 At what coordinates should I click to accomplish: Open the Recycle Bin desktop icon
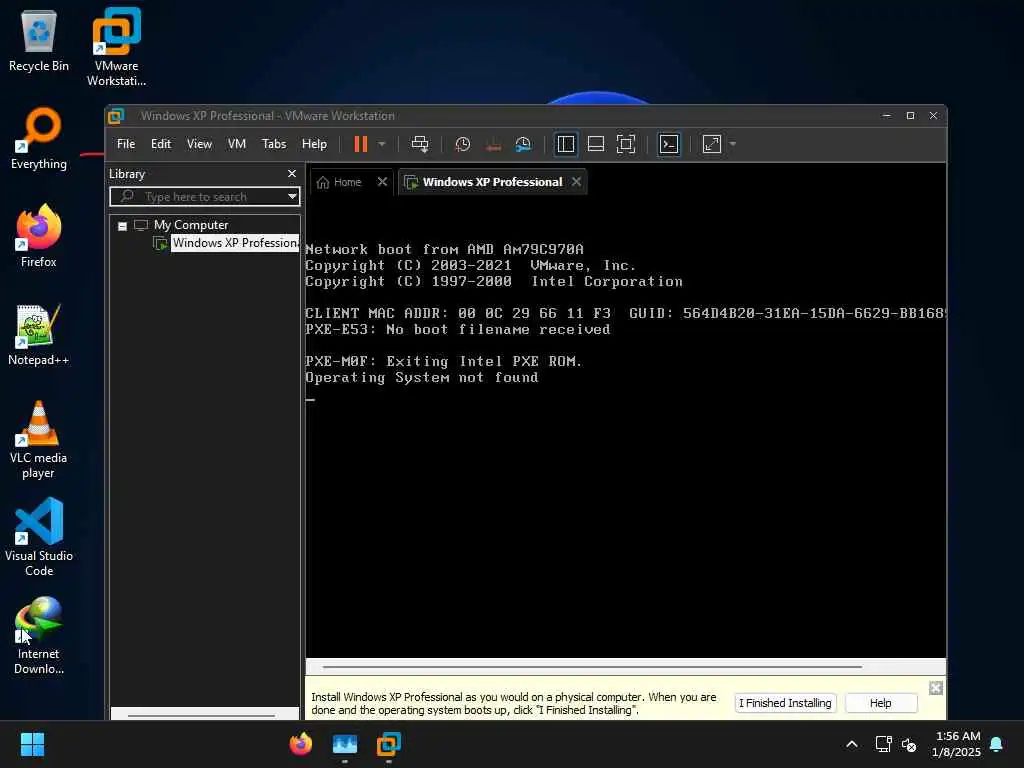(x=39, y=41)
